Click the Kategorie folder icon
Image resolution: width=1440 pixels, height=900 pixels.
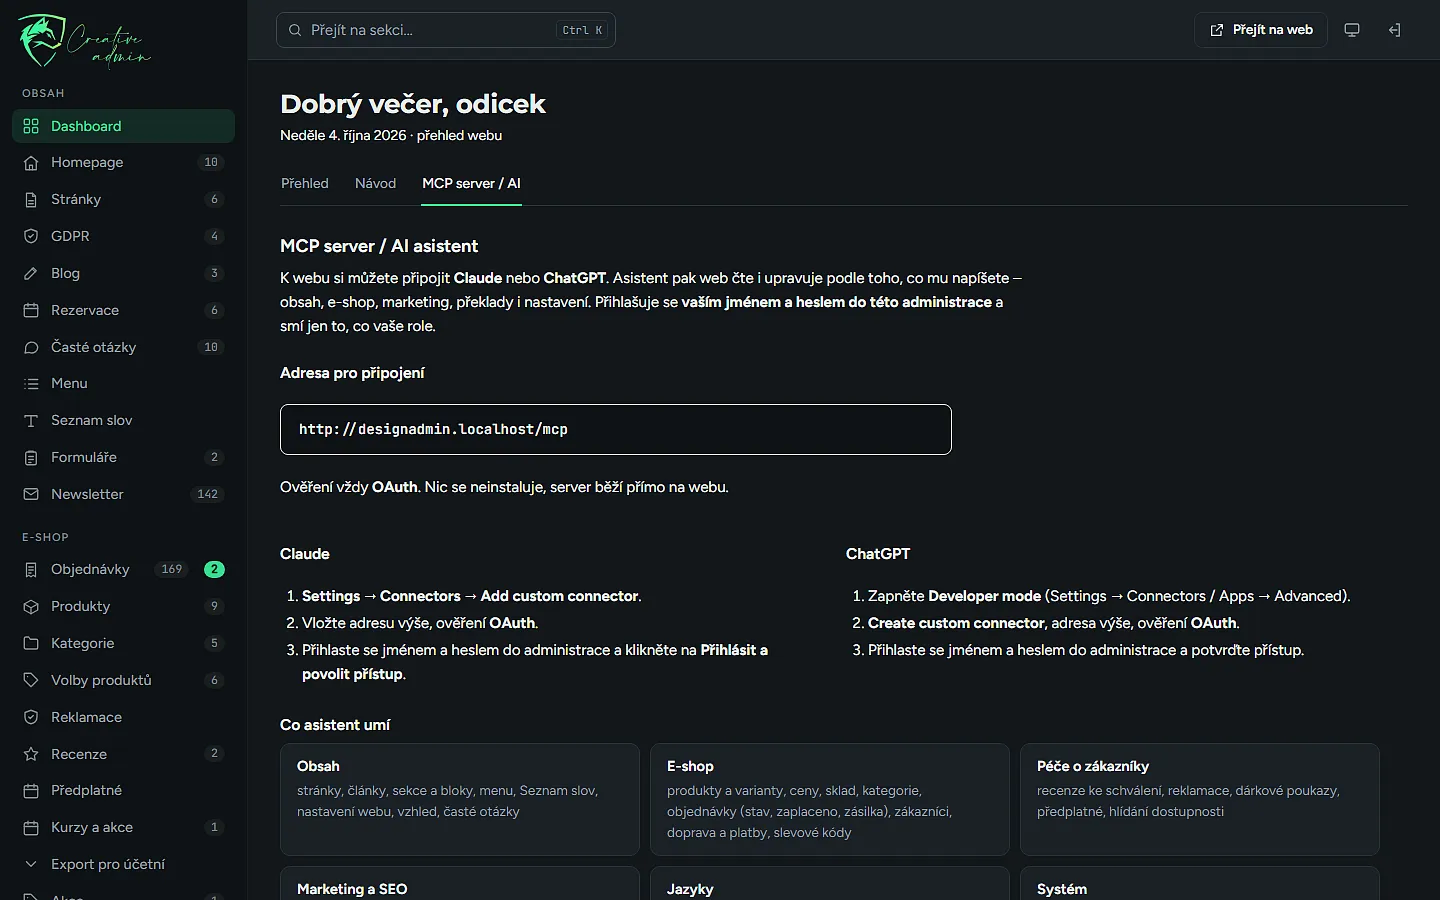coord(31,643)
